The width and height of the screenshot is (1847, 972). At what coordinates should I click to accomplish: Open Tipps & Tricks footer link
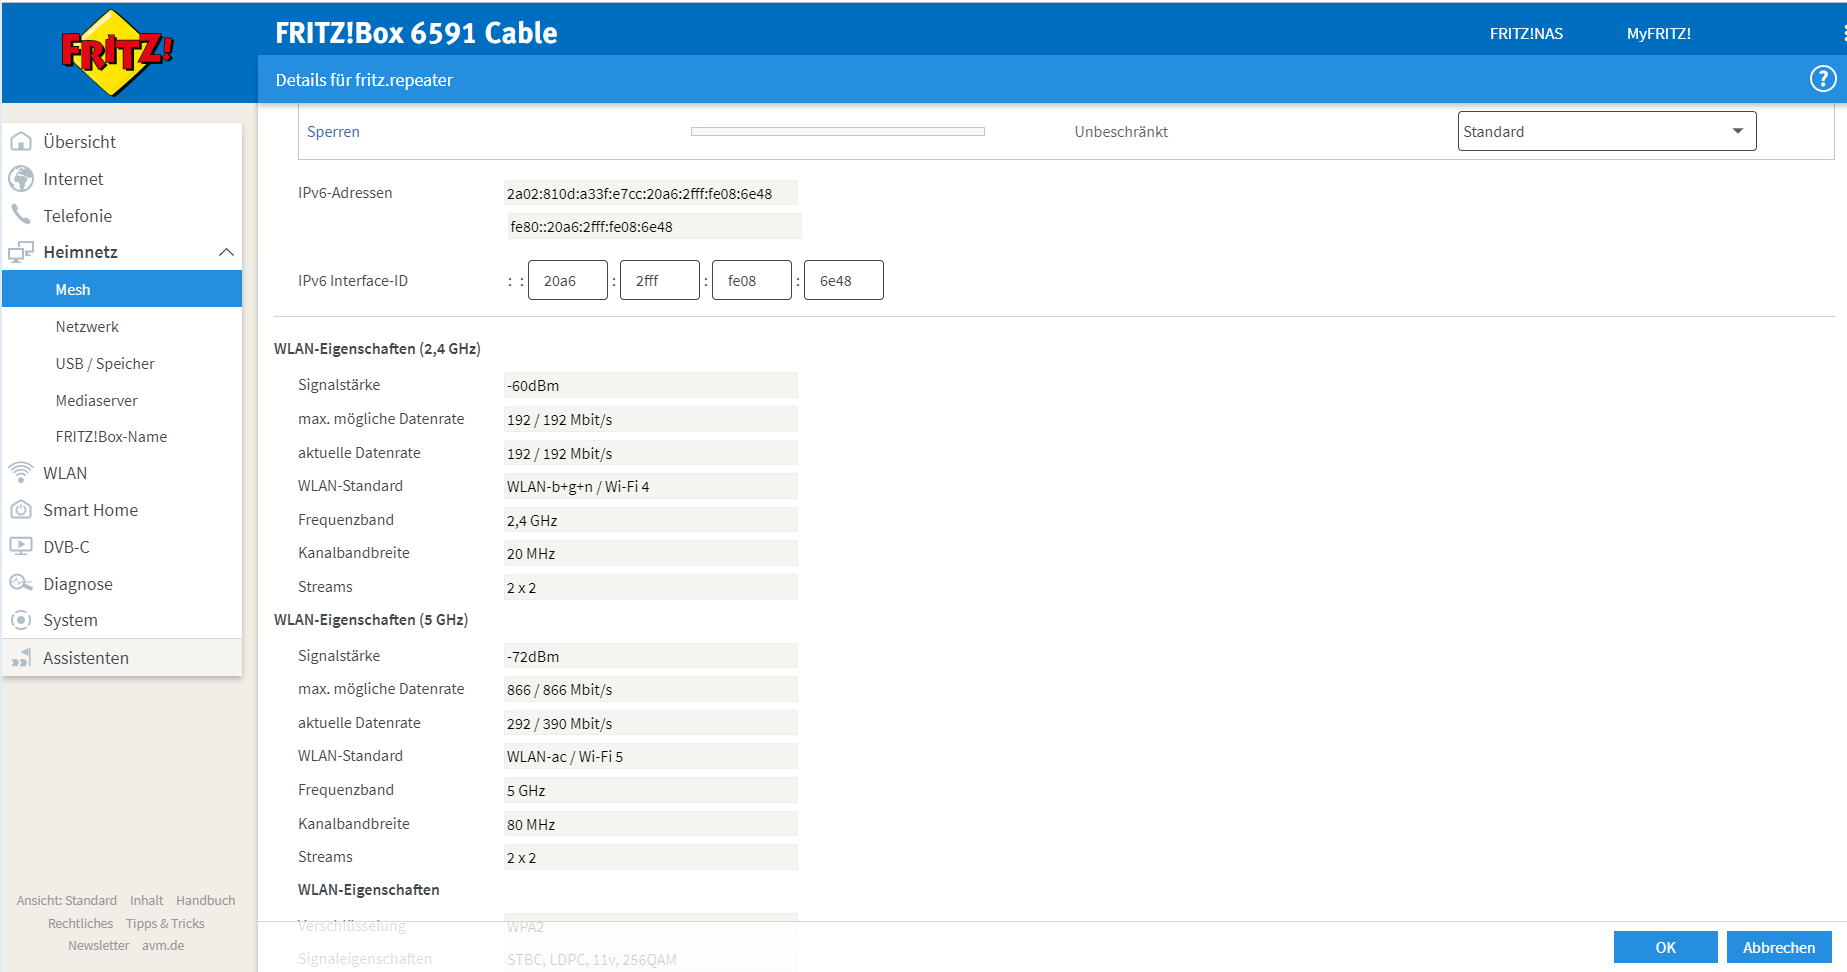[x=165, y=923]
